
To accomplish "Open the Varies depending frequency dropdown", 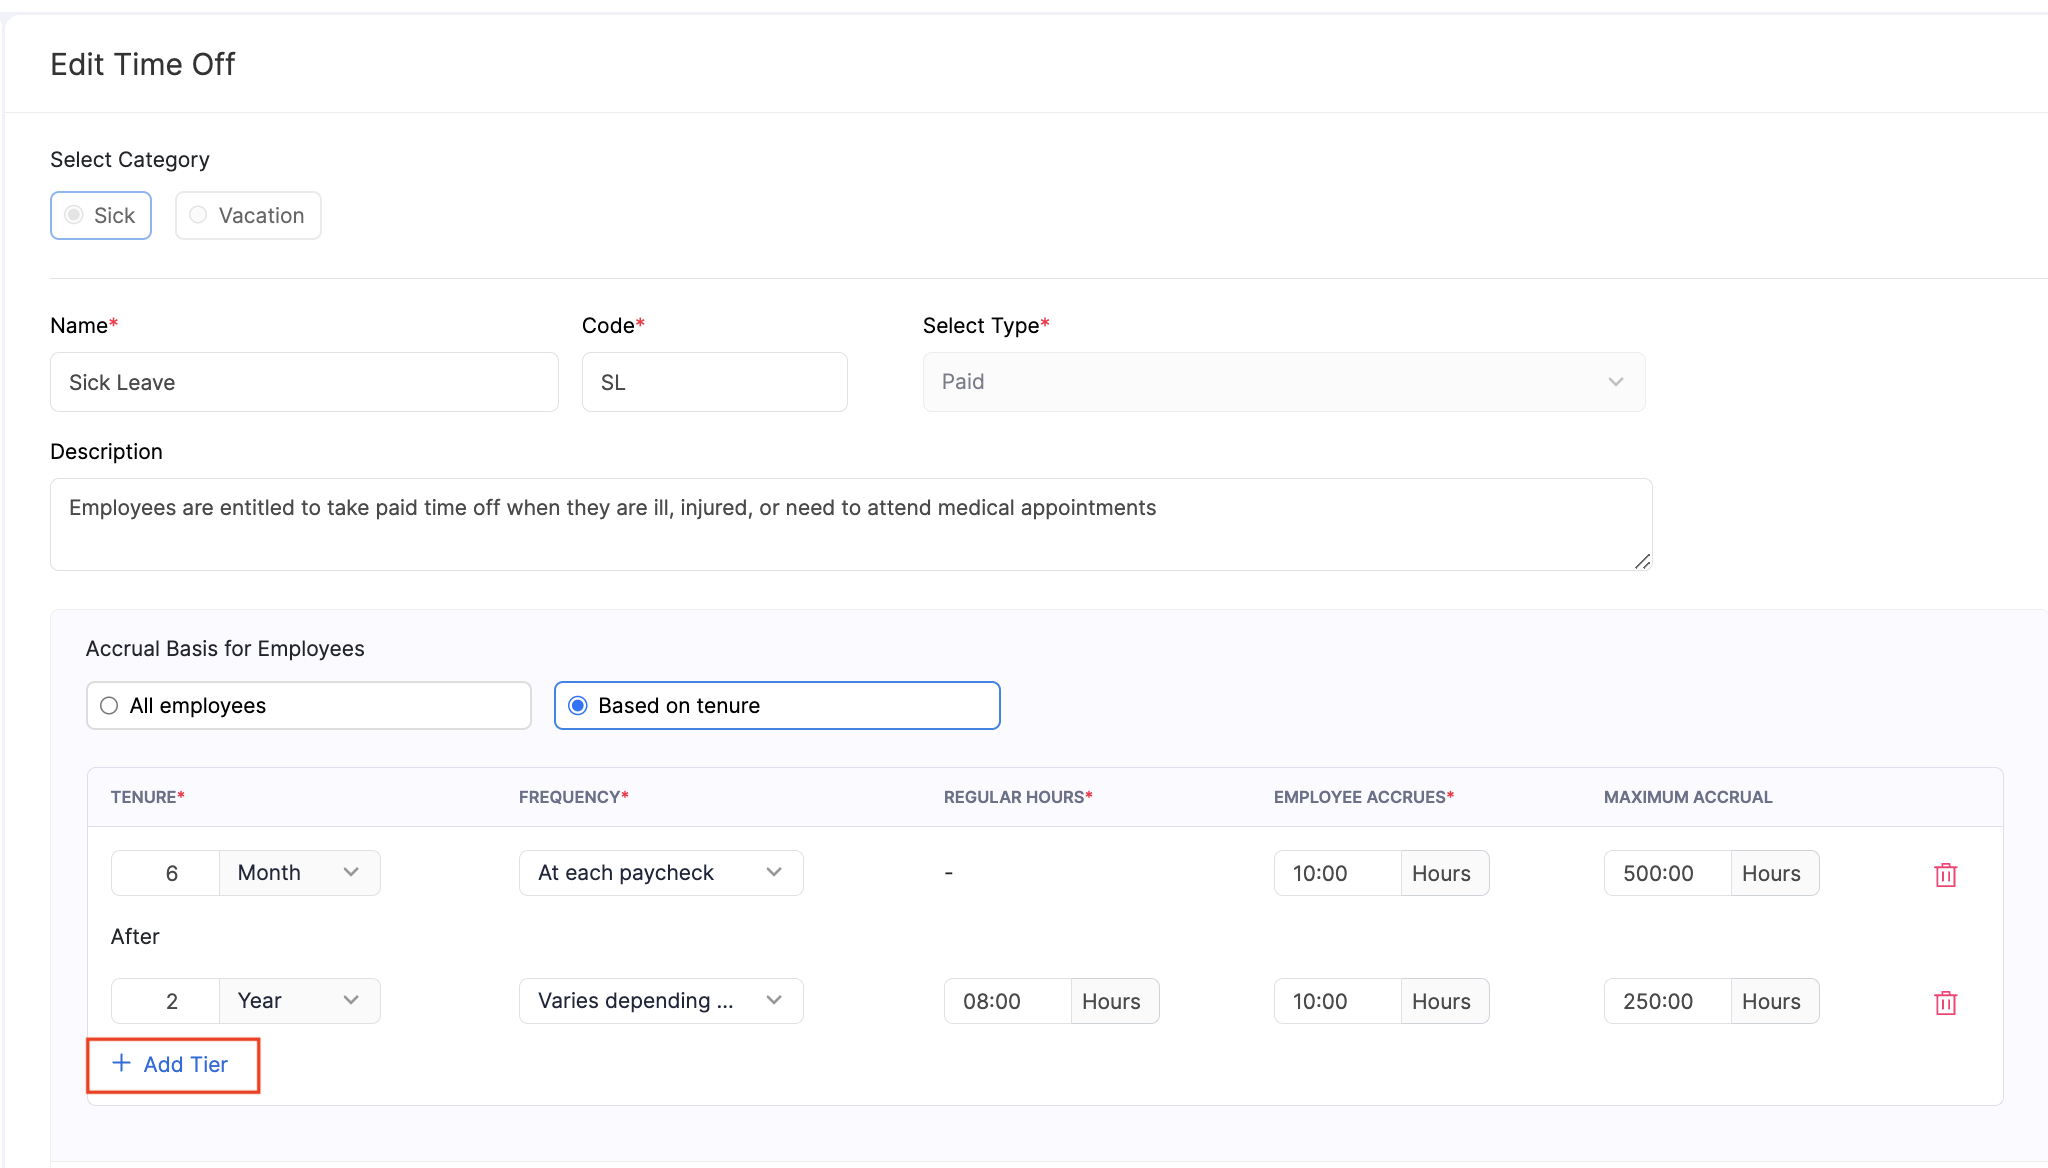I will (660, 1001).
